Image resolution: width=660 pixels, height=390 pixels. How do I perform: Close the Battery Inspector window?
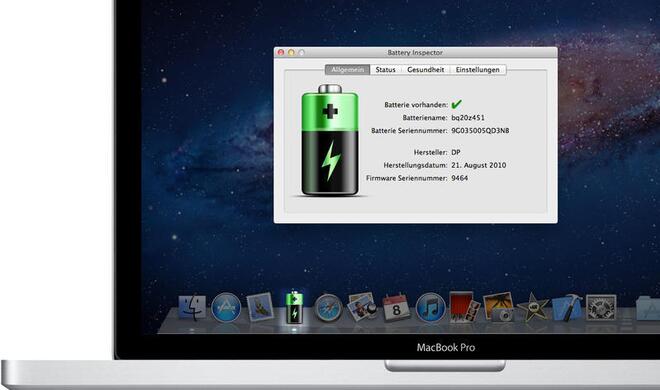point(281,53)
